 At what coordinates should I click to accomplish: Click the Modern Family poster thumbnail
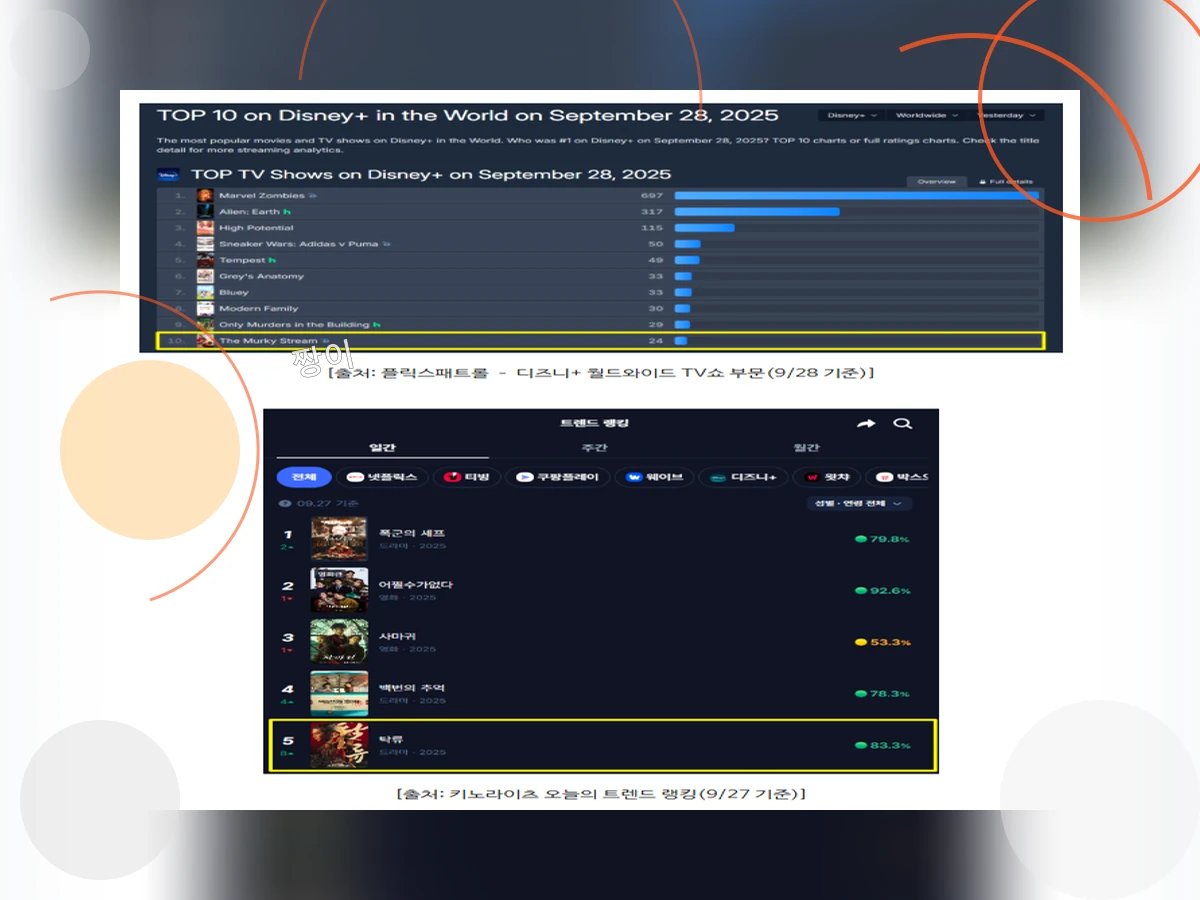coord(205,308)
